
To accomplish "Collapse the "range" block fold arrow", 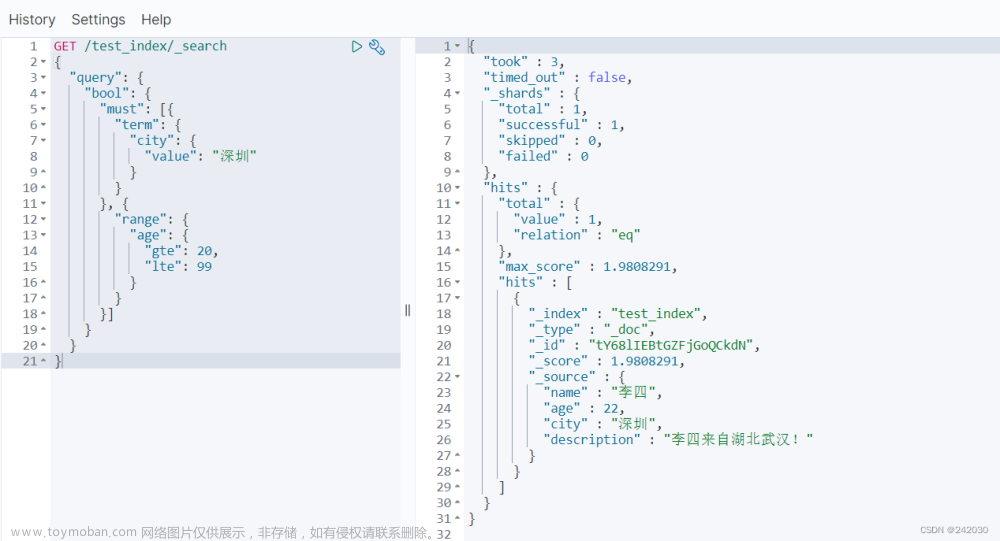I will (x=43, y=219).
